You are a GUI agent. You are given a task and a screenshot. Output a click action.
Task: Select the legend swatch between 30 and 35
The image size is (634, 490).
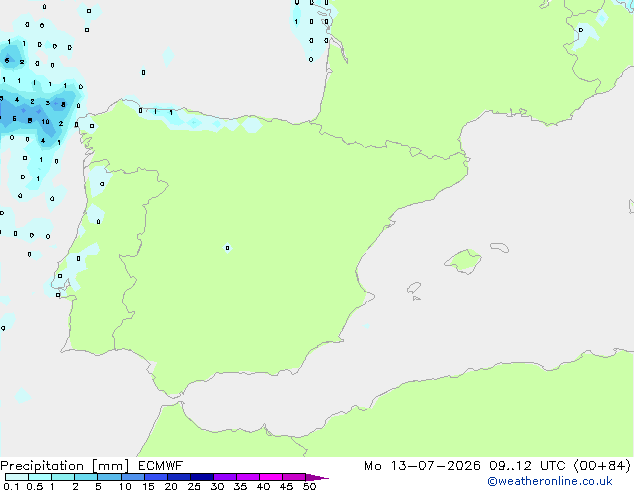tap(225, 477)
